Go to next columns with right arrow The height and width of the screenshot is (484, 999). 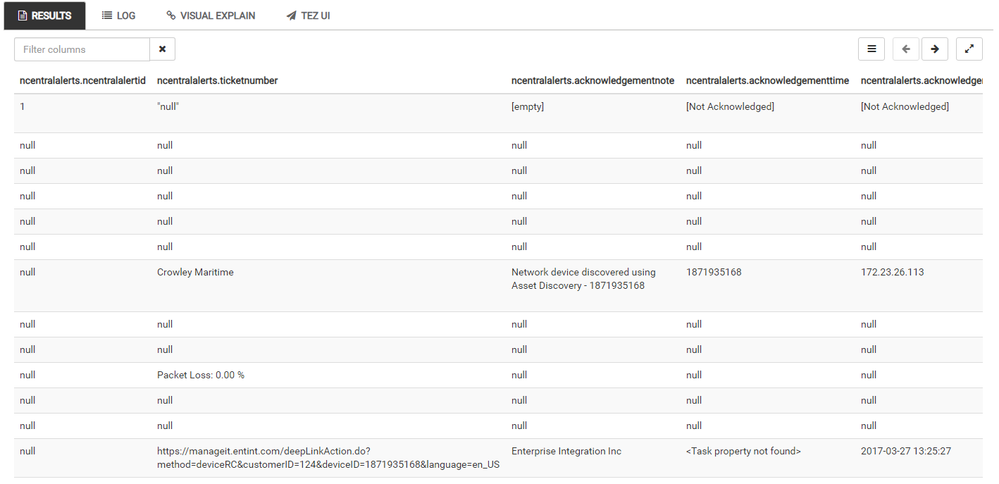pos(935,49)
